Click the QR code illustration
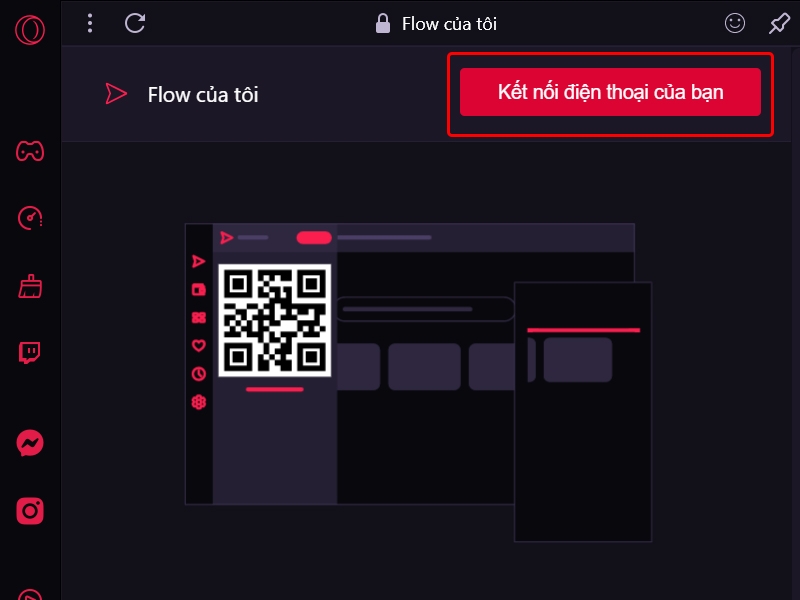The image size is (800, 600). (274, 320)
